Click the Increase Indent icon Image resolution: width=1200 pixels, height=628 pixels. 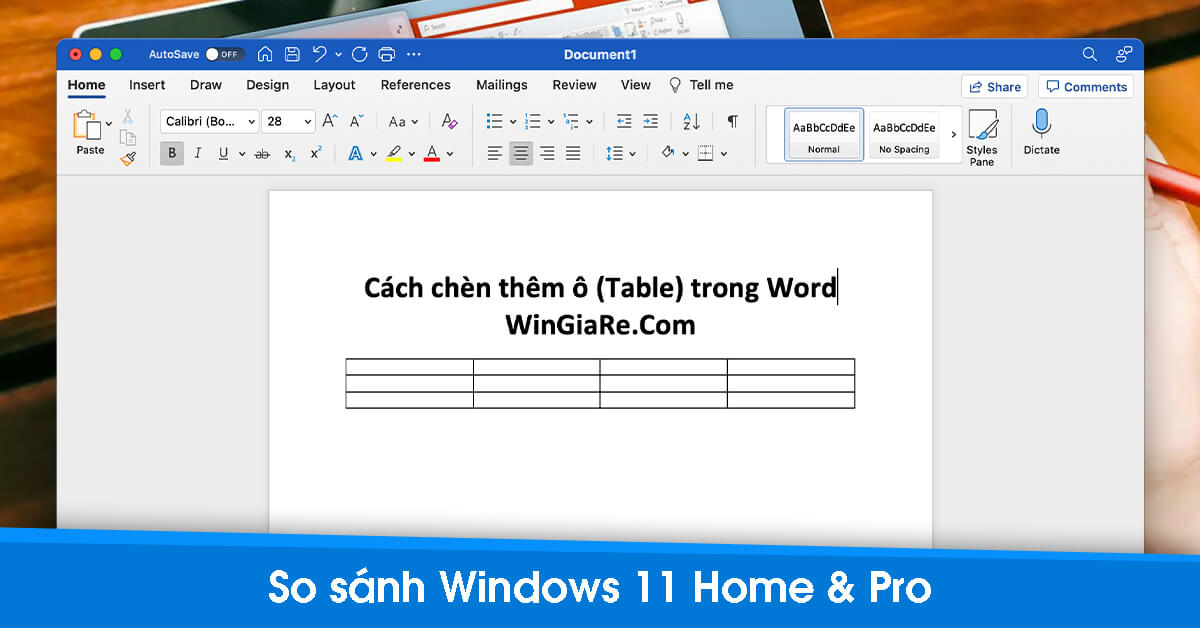coord(650,121)
